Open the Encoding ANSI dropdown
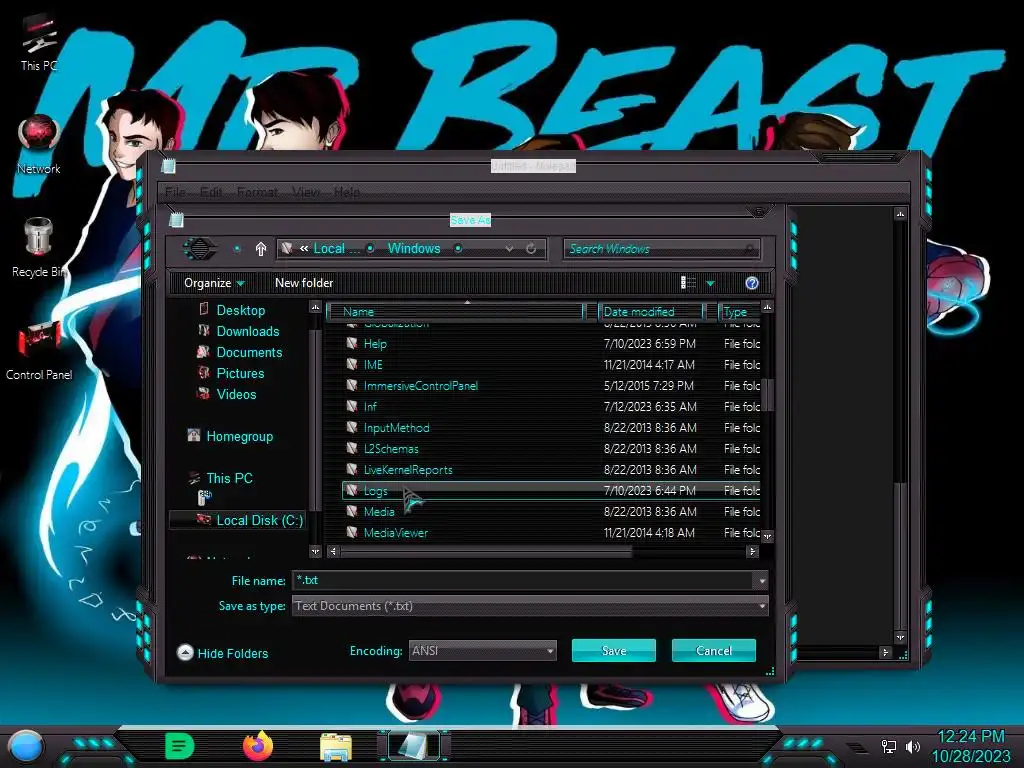 [x=483, y=650]
